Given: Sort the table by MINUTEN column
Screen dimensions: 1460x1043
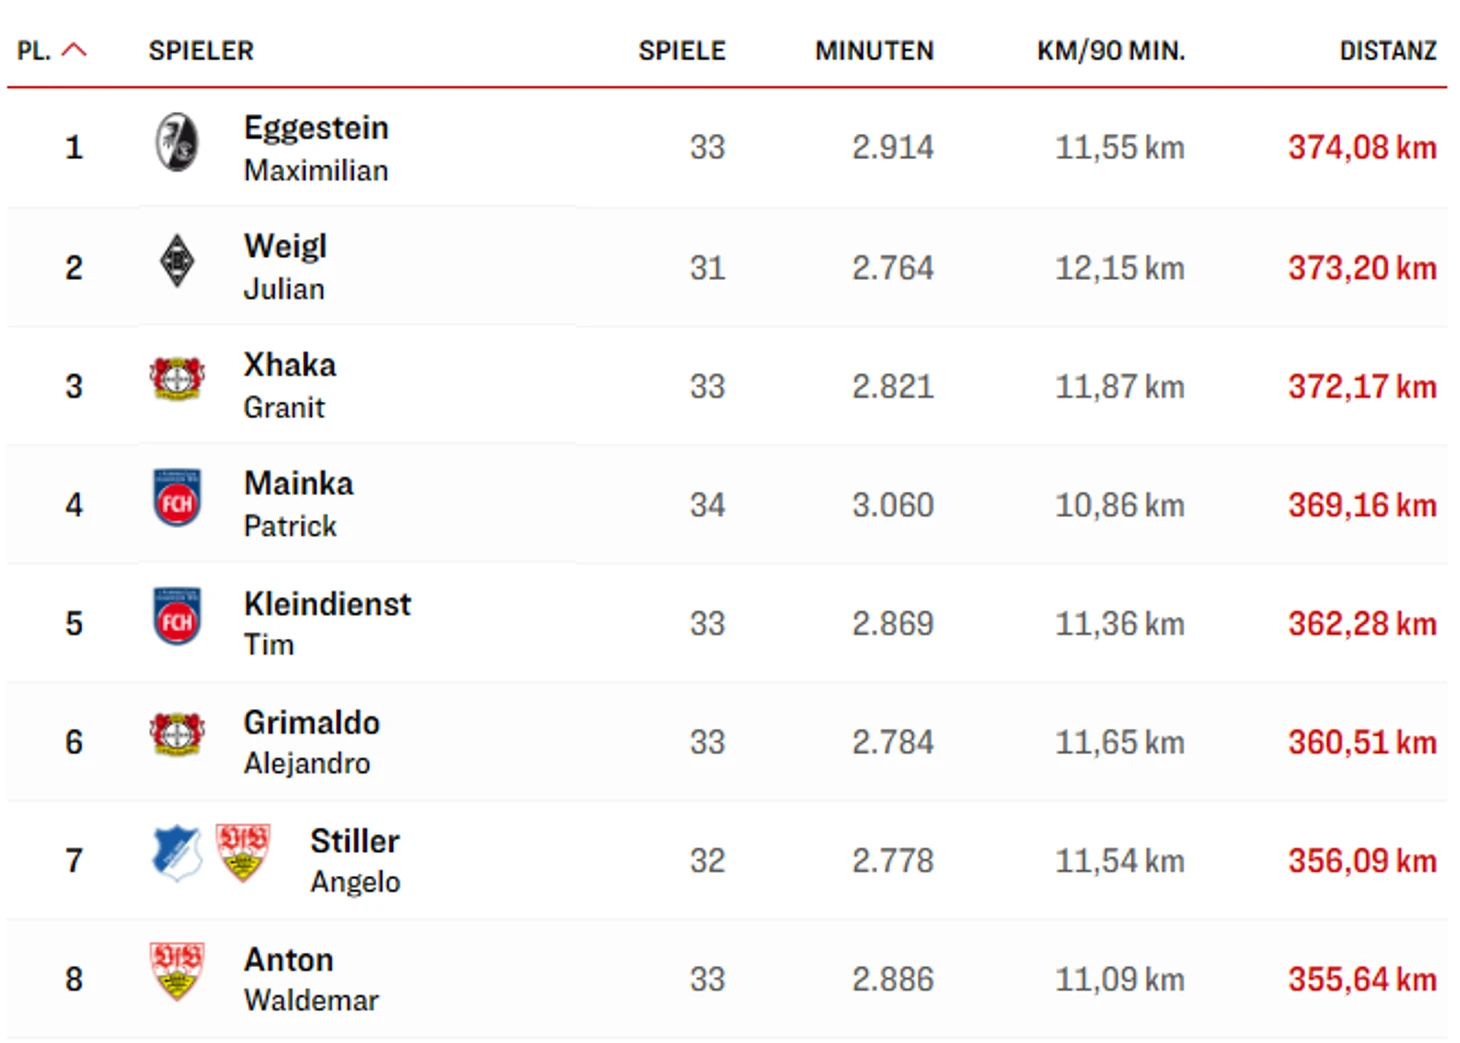Looking at the screenshot, I should point(873,51).
